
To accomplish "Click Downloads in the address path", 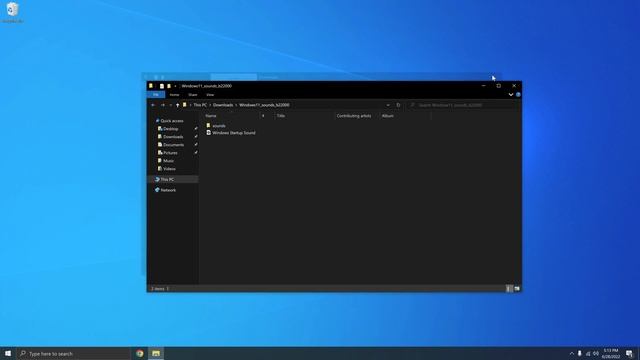I will click(x=223, y=105).
